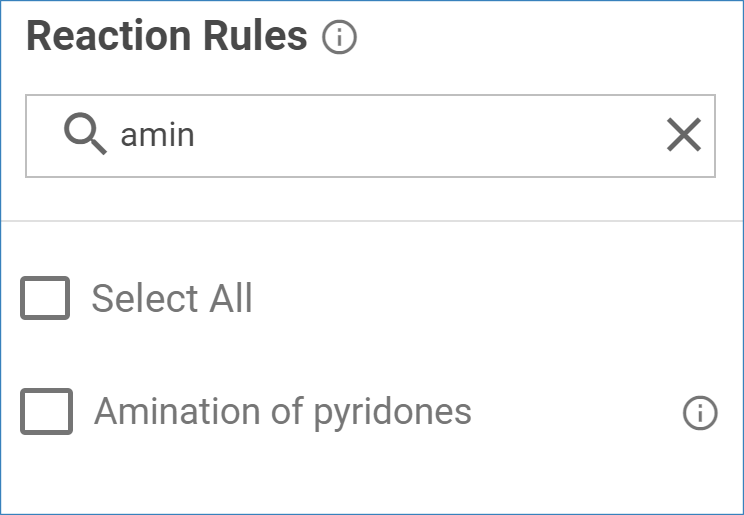Clear the 'amin' search with X
The image size is (744, 515).
point(684,135)
